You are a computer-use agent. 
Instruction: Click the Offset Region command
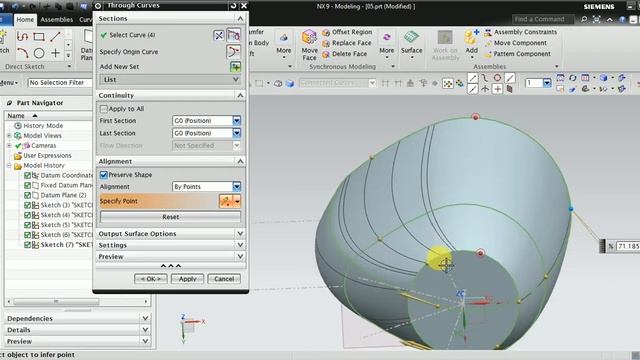click(347, 32)
